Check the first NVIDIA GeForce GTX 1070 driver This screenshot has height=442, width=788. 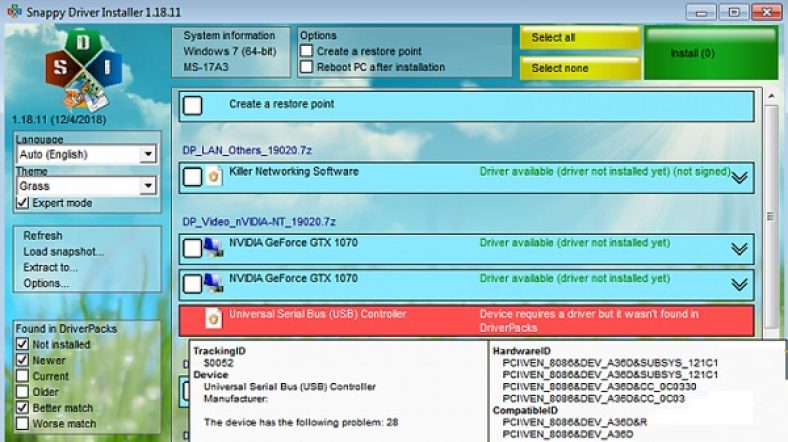pyautogui.click(x=192, y=248)
